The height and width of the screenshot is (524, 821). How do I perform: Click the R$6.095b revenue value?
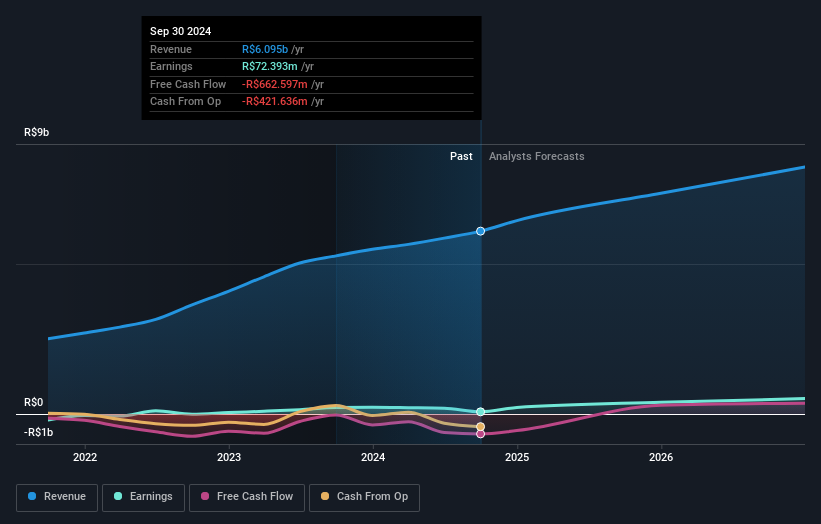265,49
